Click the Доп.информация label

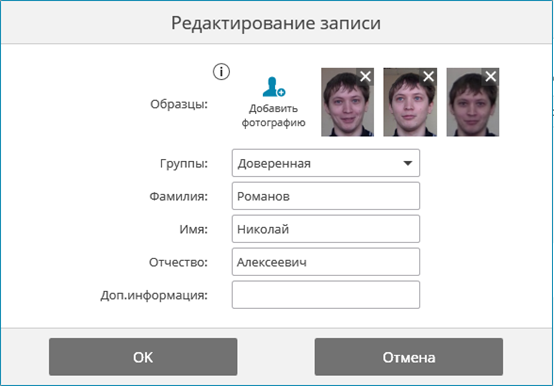[154, 295]
